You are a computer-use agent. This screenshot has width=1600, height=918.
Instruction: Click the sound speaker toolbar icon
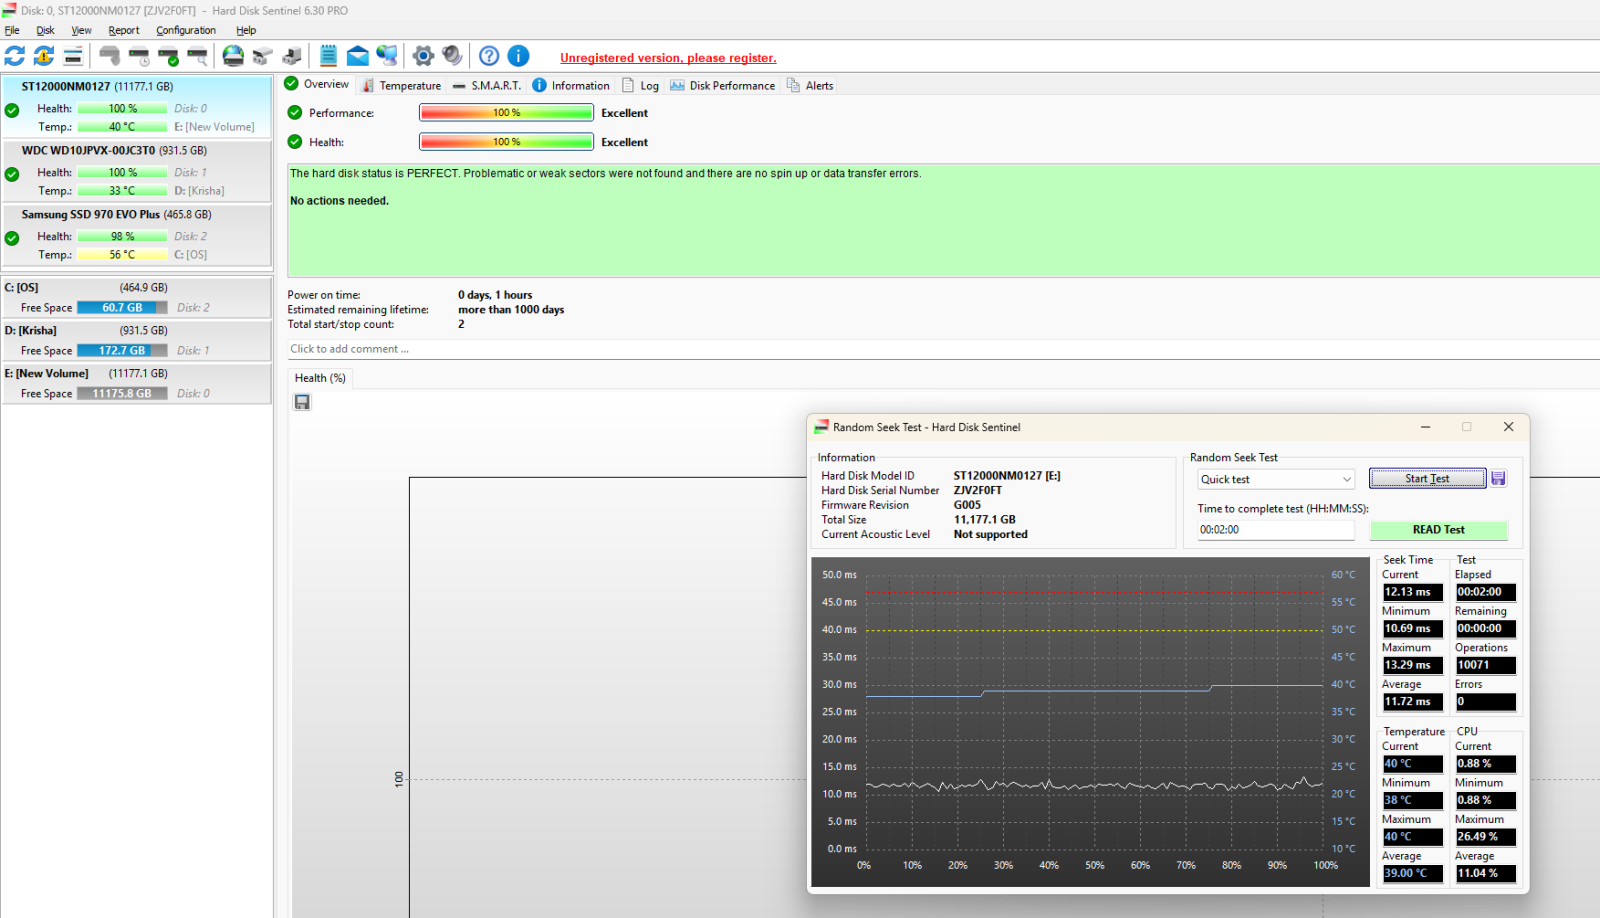[x=452, y=56]
